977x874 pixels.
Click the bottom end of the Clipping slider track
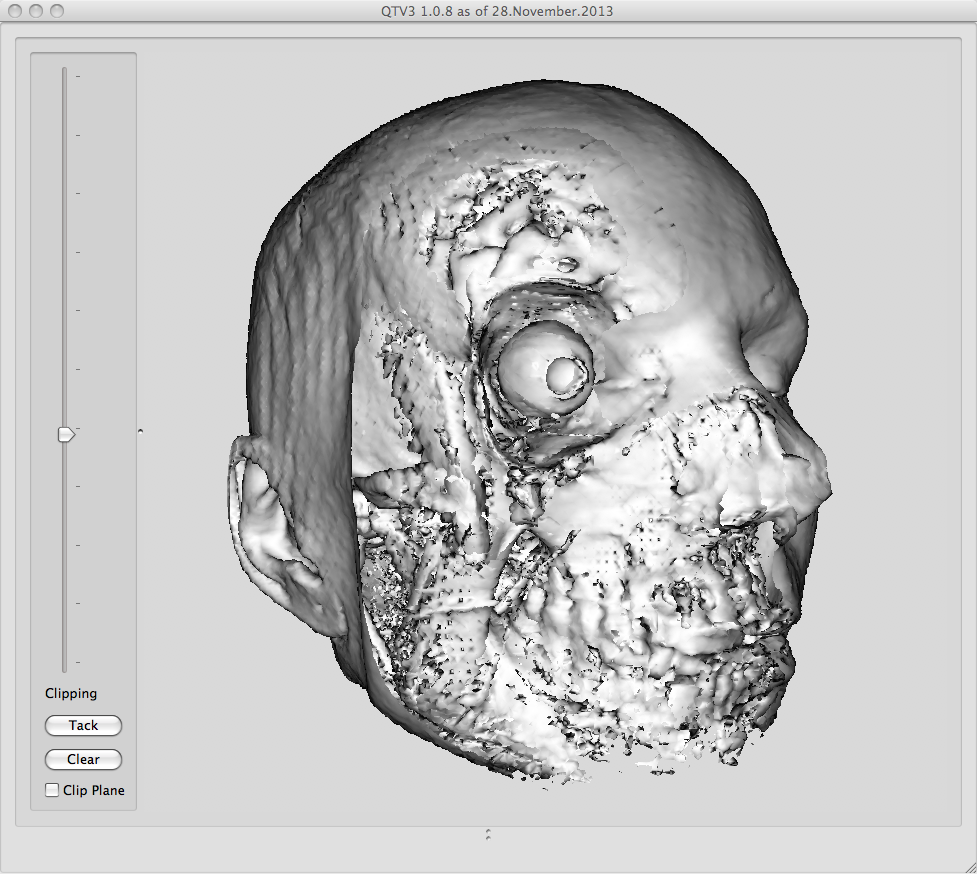(65, 667)
